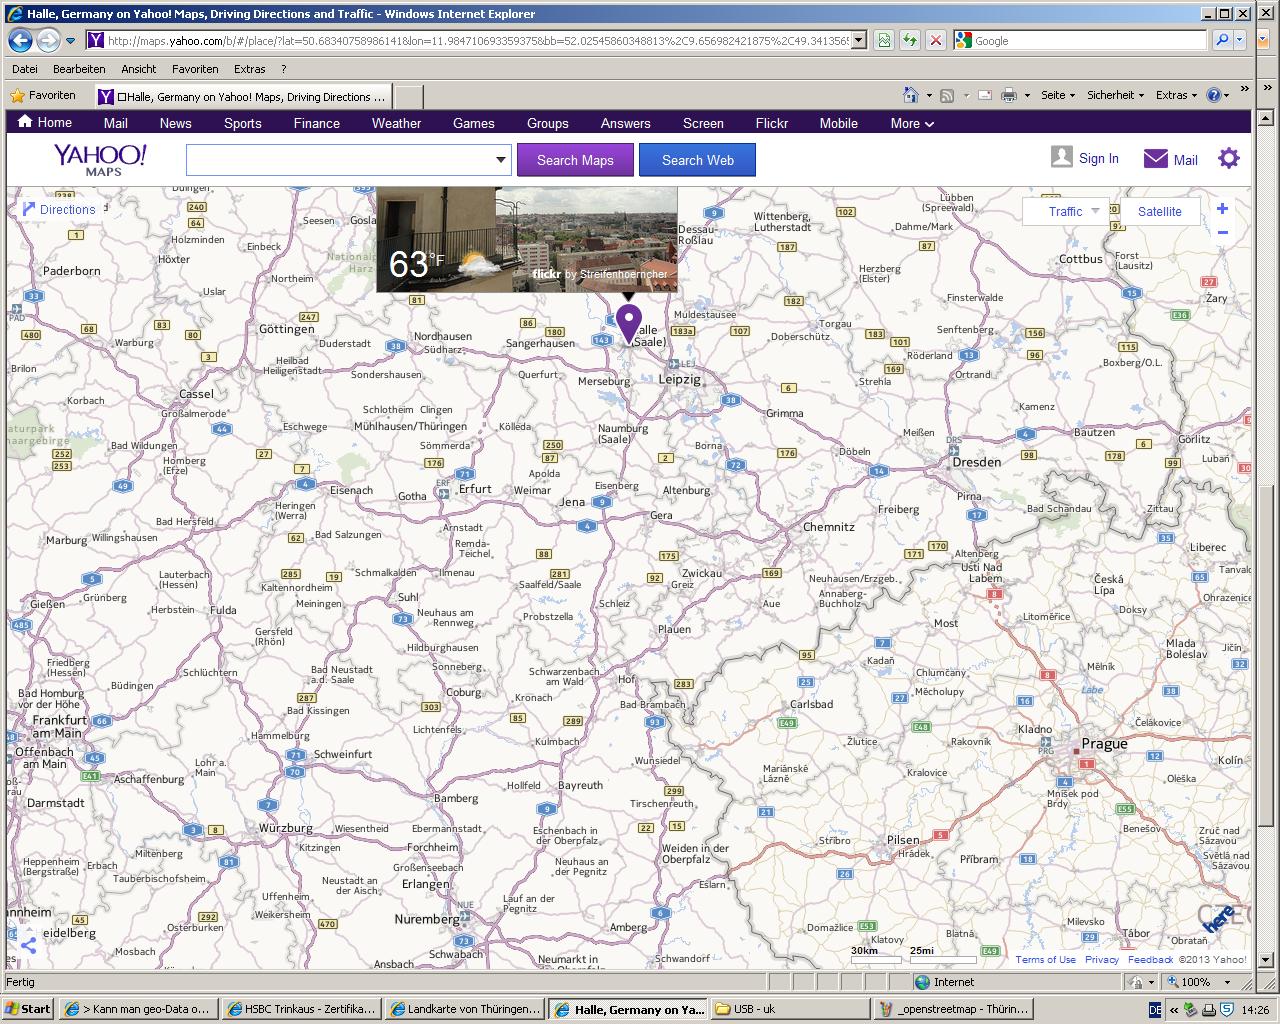This screenshot has height=1024, width=1280.
Task: Open the USB - uk taskbar folder
Action: coord(789,1009)
